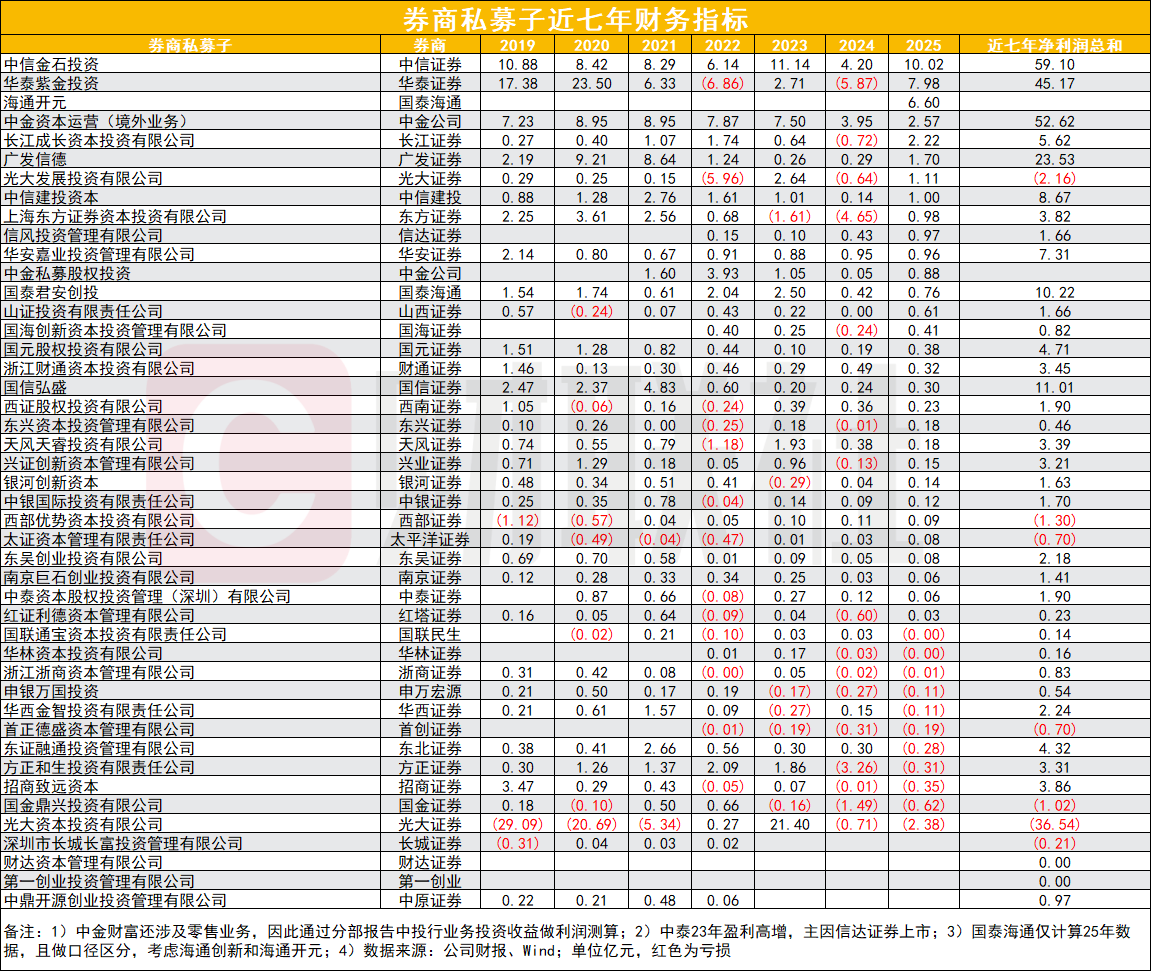Screen dimensions: 1151x971
Task: Select the red value (6.86)
Action: 723,84
